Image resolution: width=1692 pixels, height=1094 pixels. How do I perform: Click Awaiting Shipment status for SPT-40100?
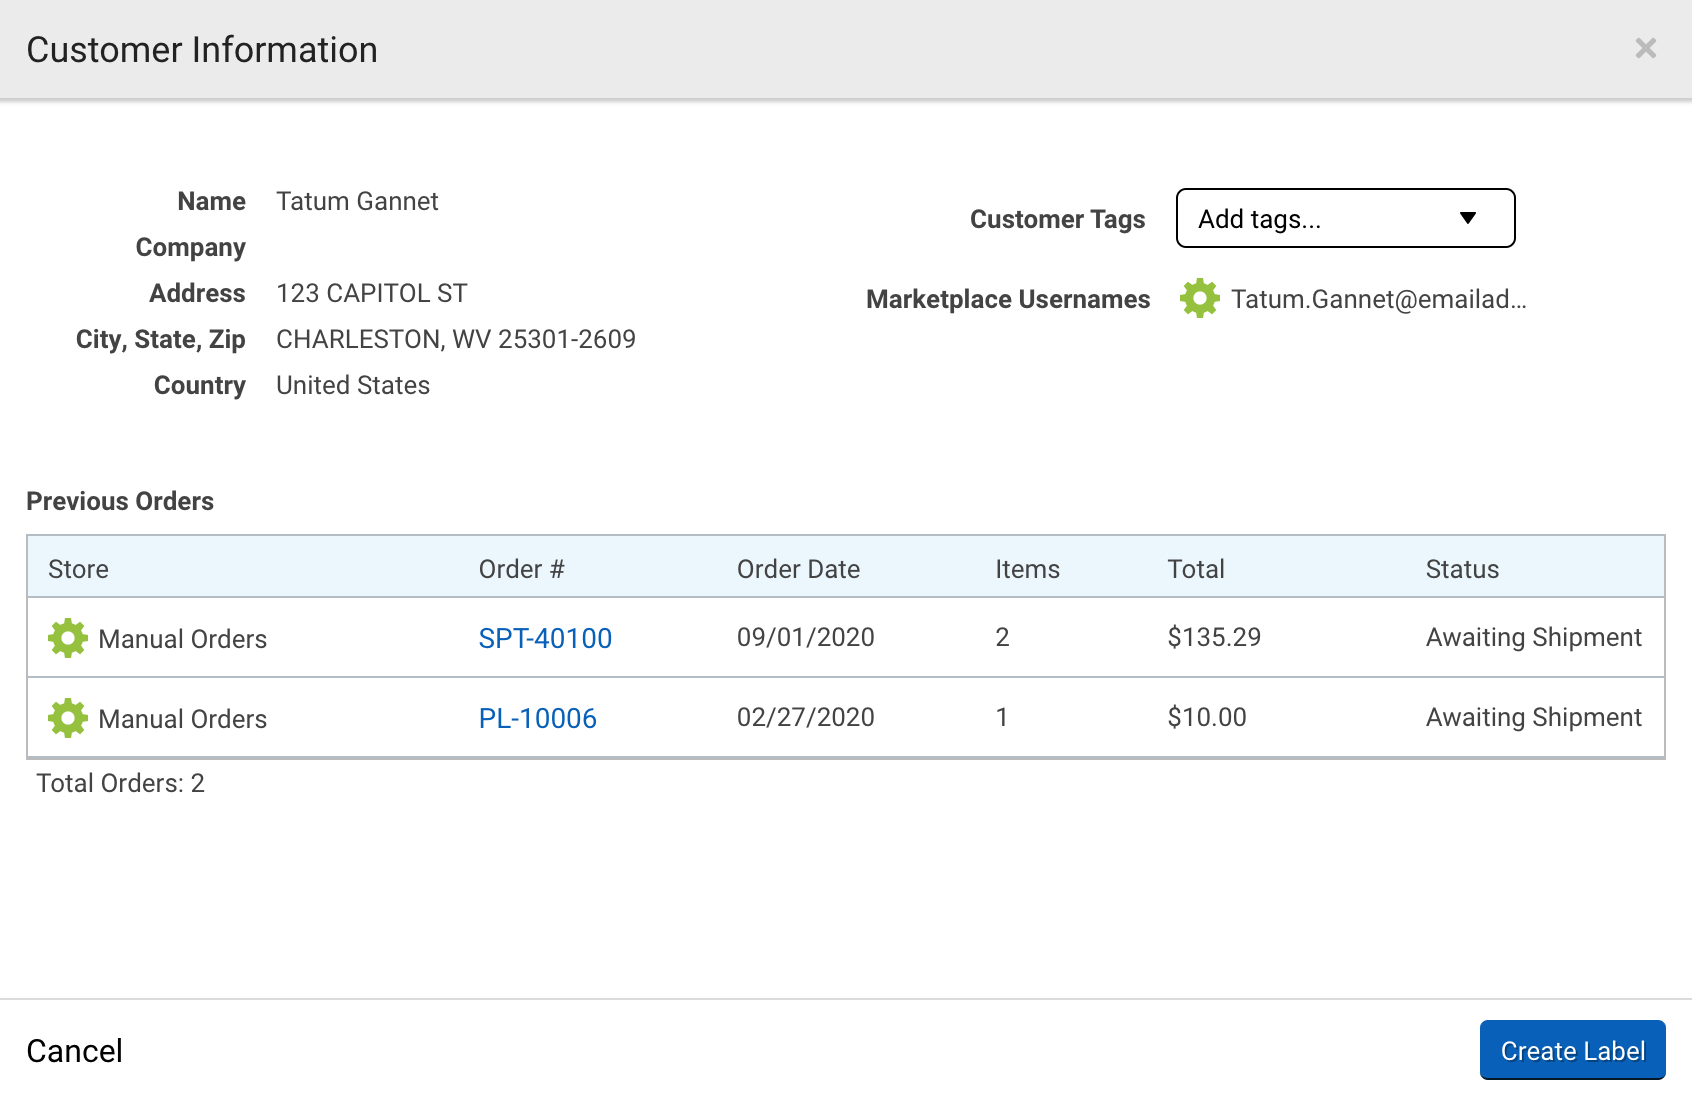1534,637
